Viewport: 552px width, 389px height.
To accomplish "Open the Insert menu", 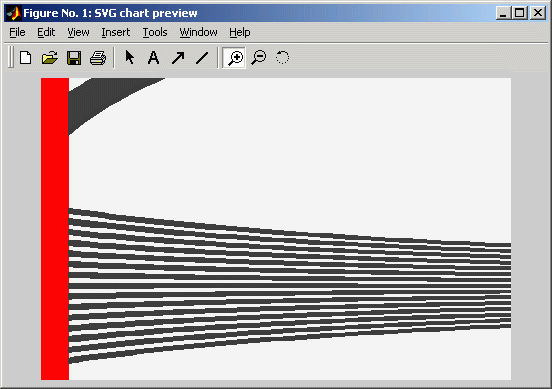I will coord(115,32).
